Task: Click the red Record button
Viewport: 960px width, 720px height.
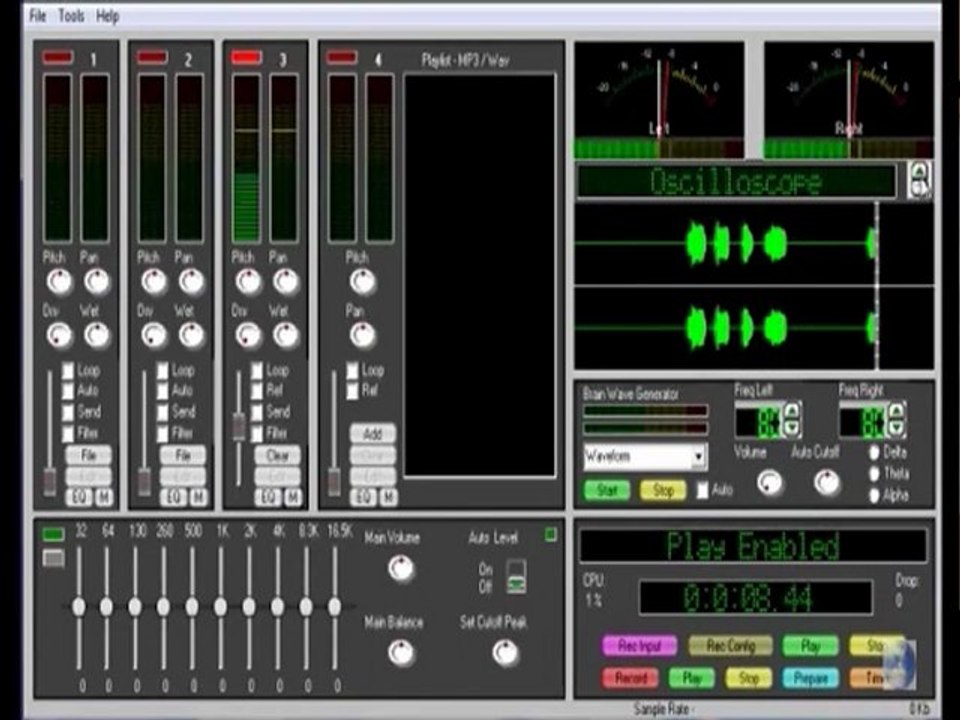Action: [x=631, y=678]
